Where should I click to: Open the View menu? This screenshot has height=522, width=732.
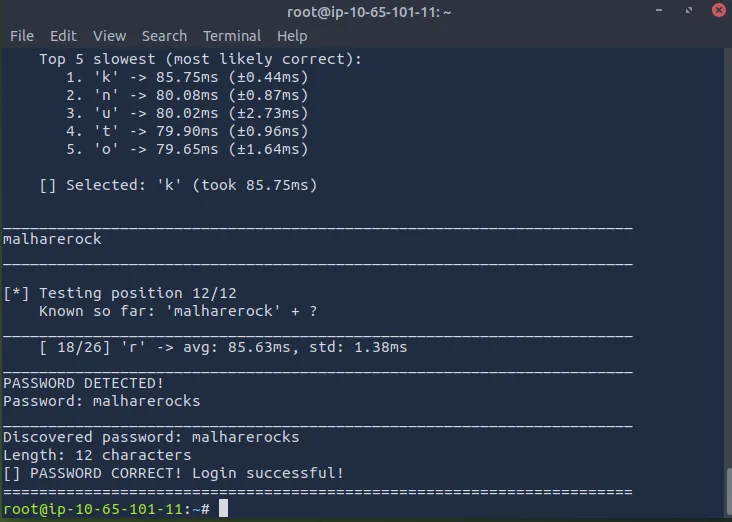(x=109, y=36)
